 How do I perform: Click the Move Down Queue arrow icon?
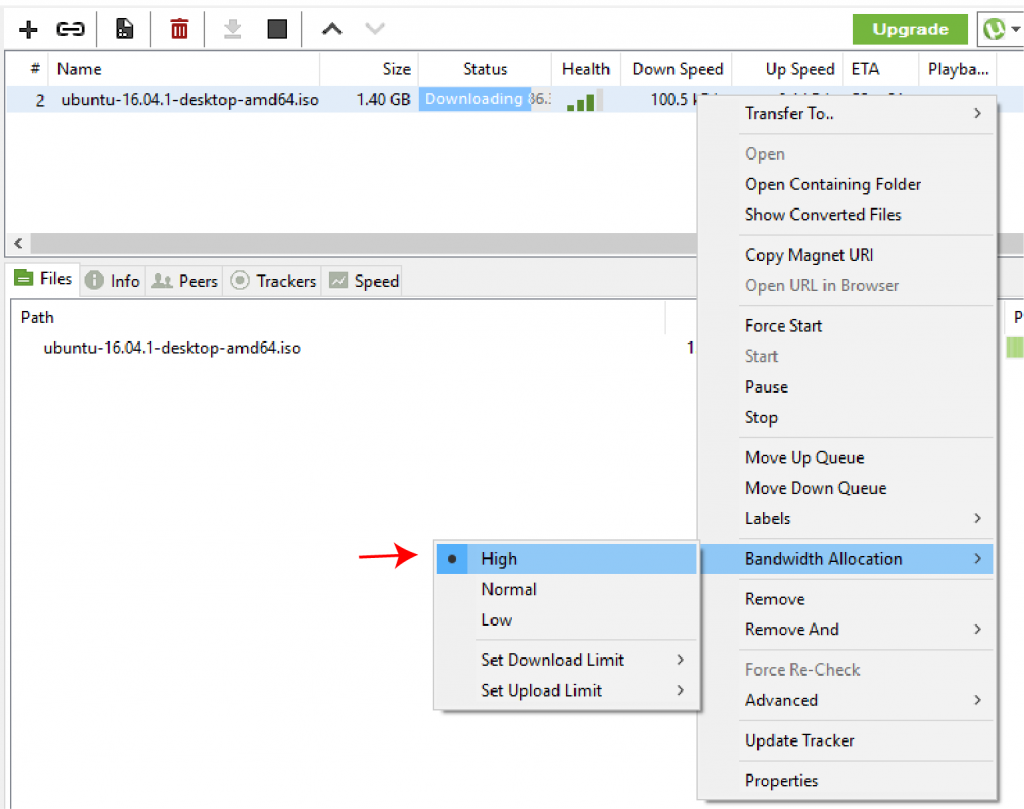(375, 29)
